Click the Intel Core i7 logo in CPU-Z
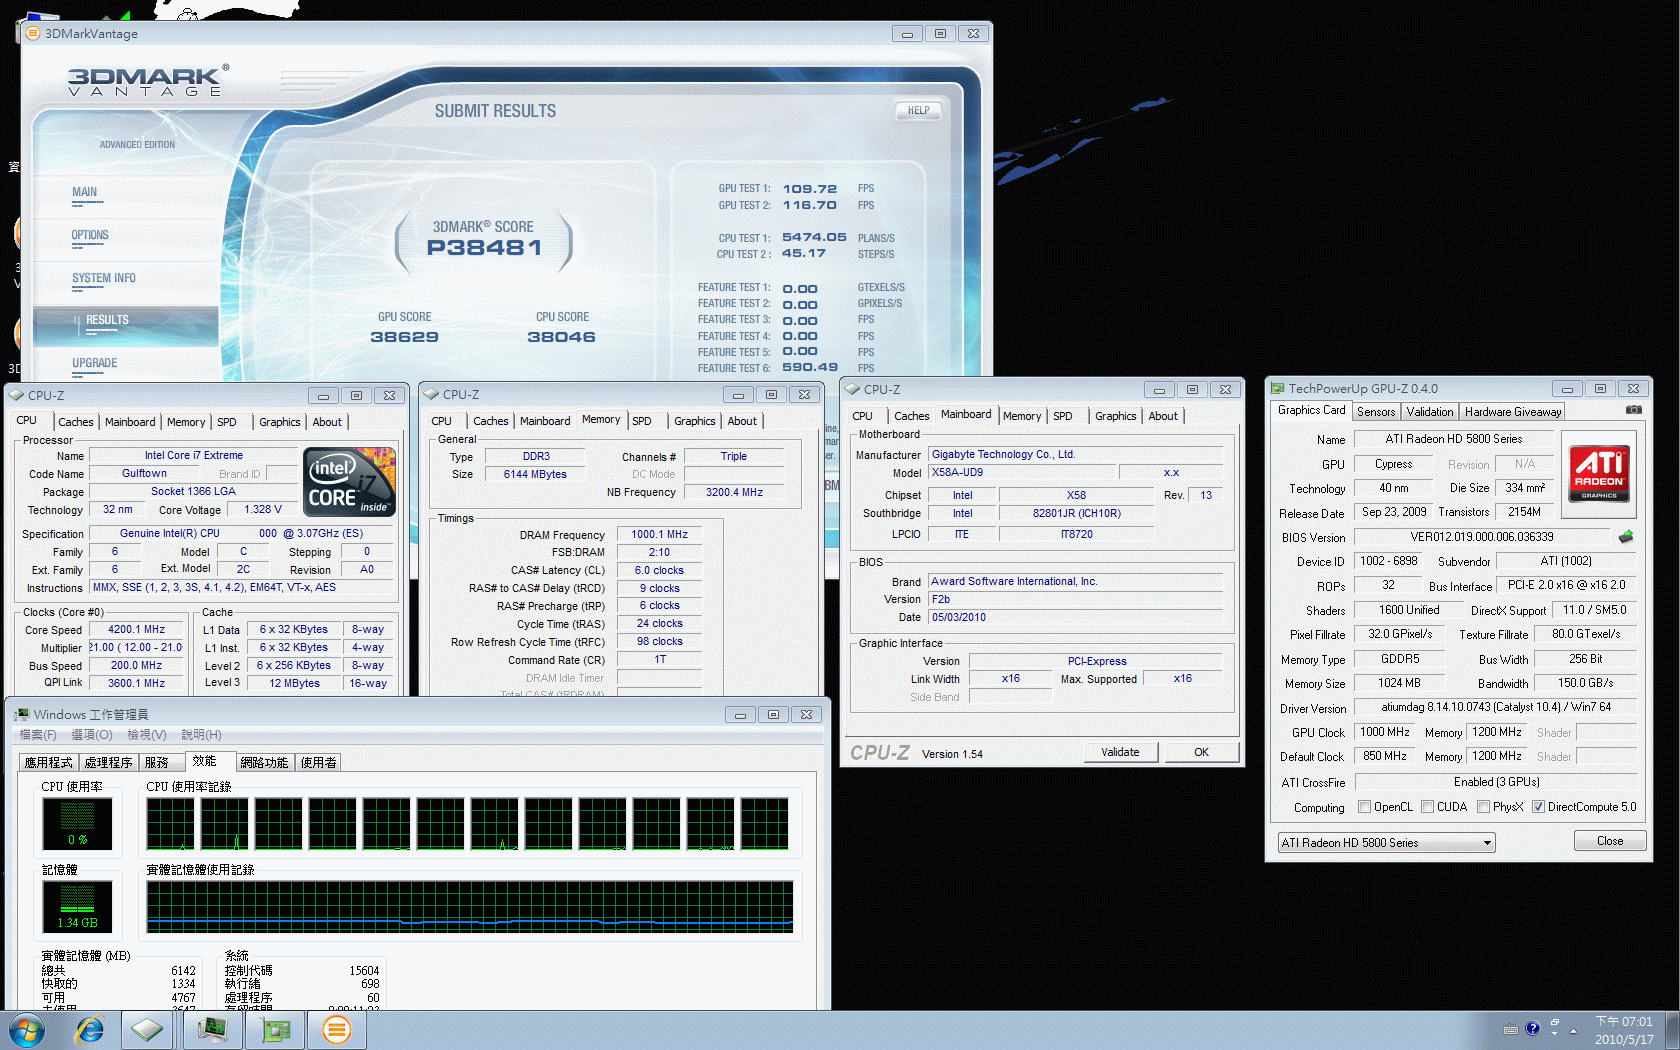Viewport: 1680px width, 1050px height. [x=349, y=482]
